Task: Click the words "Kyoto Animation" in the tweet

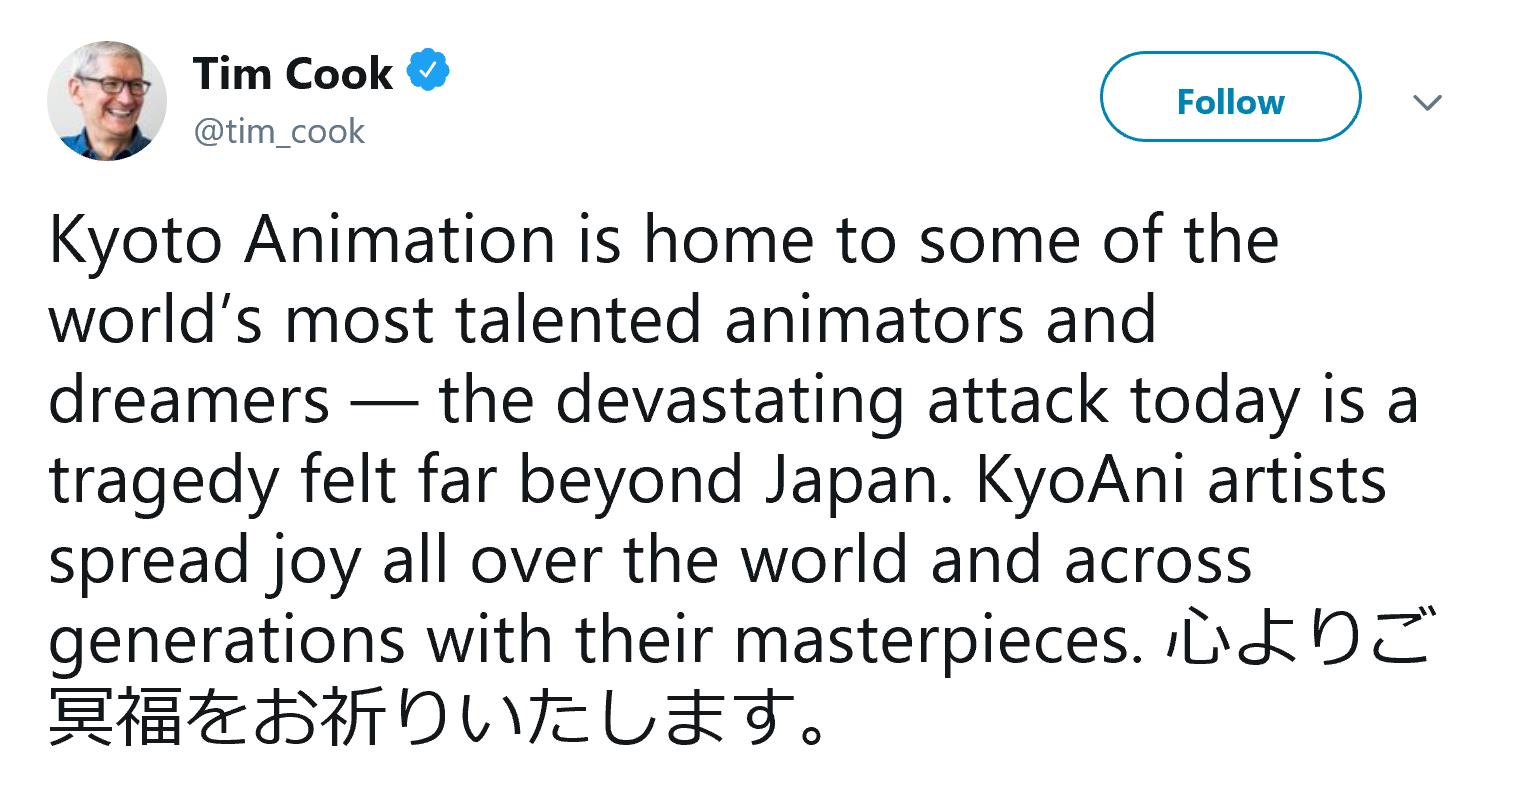Action: (x=300, y=243)
